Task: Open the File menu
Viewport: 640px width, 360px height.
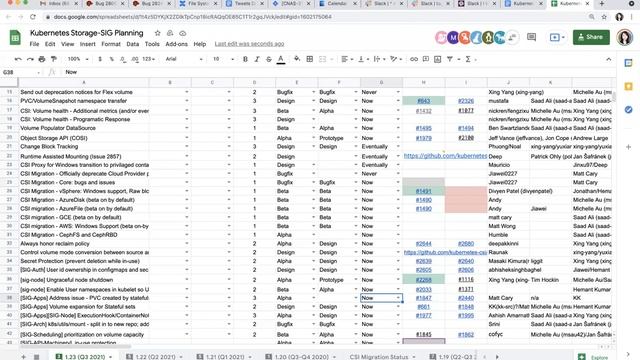Action: (x=34, y=44)
